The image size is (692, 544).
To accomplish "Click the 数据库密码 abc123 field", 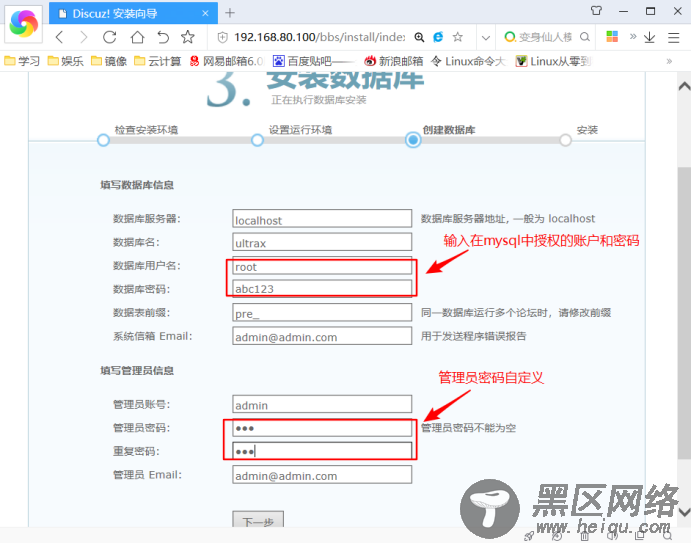I will (322, 288).
